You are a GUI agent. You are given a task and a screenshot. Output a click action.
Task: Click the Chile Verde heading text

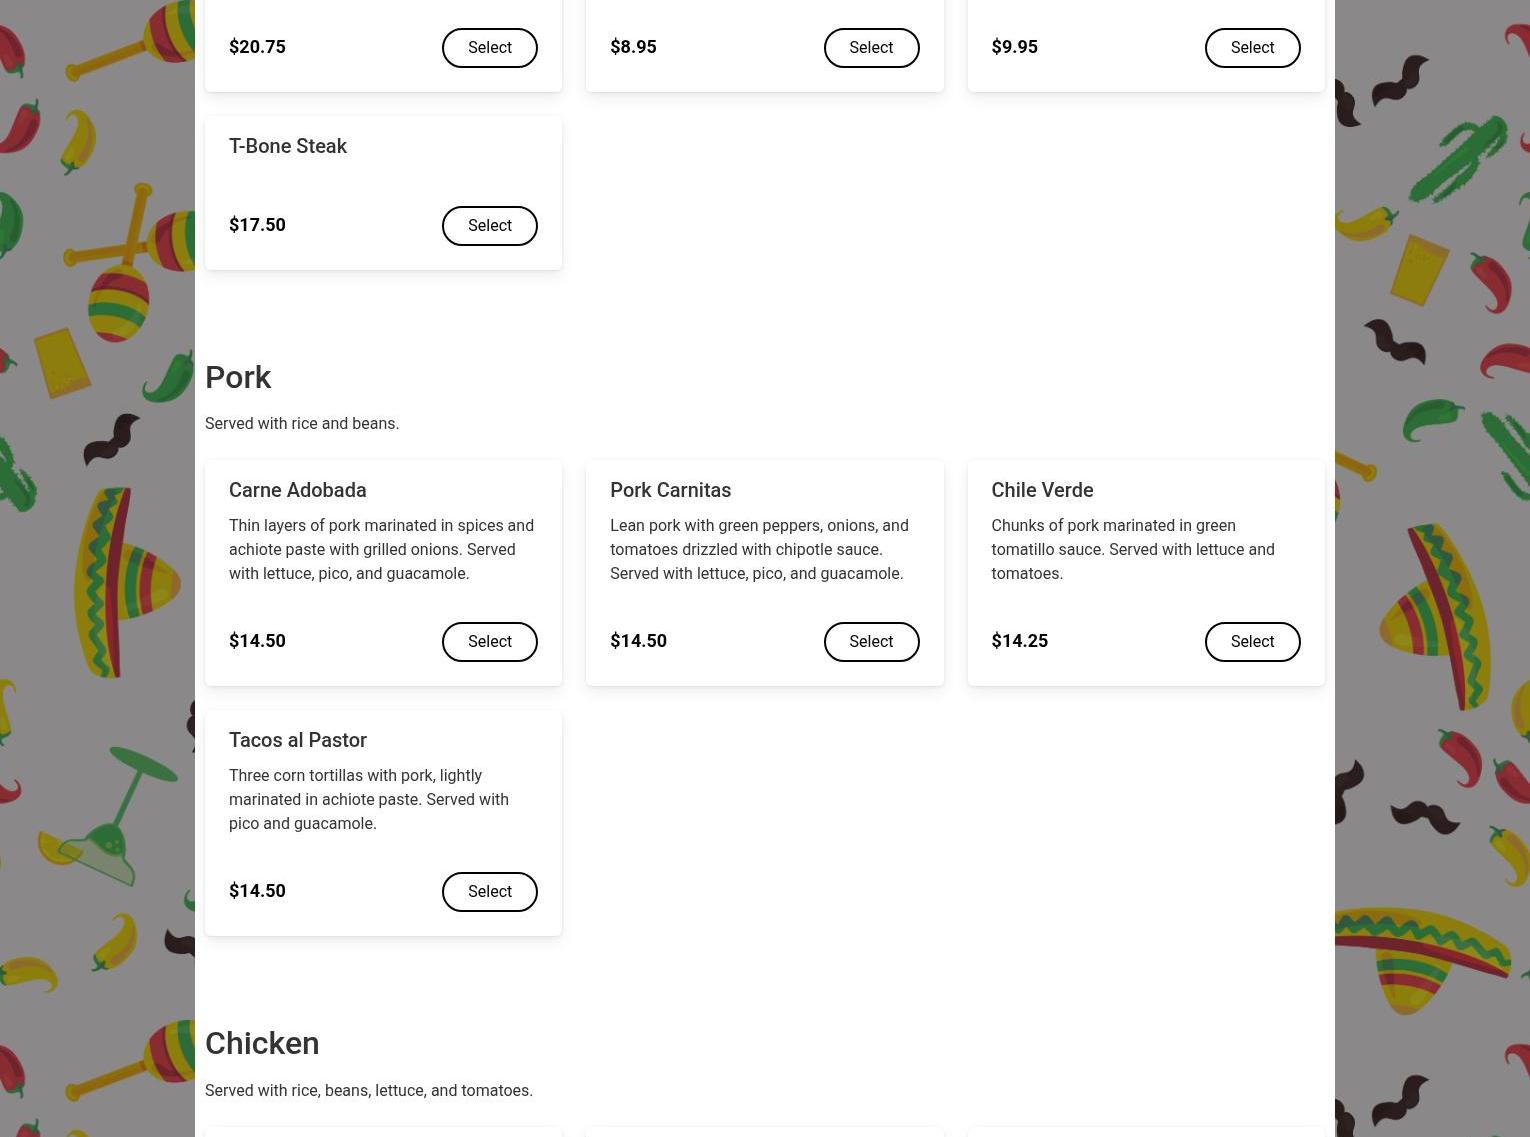(1042, 490)
